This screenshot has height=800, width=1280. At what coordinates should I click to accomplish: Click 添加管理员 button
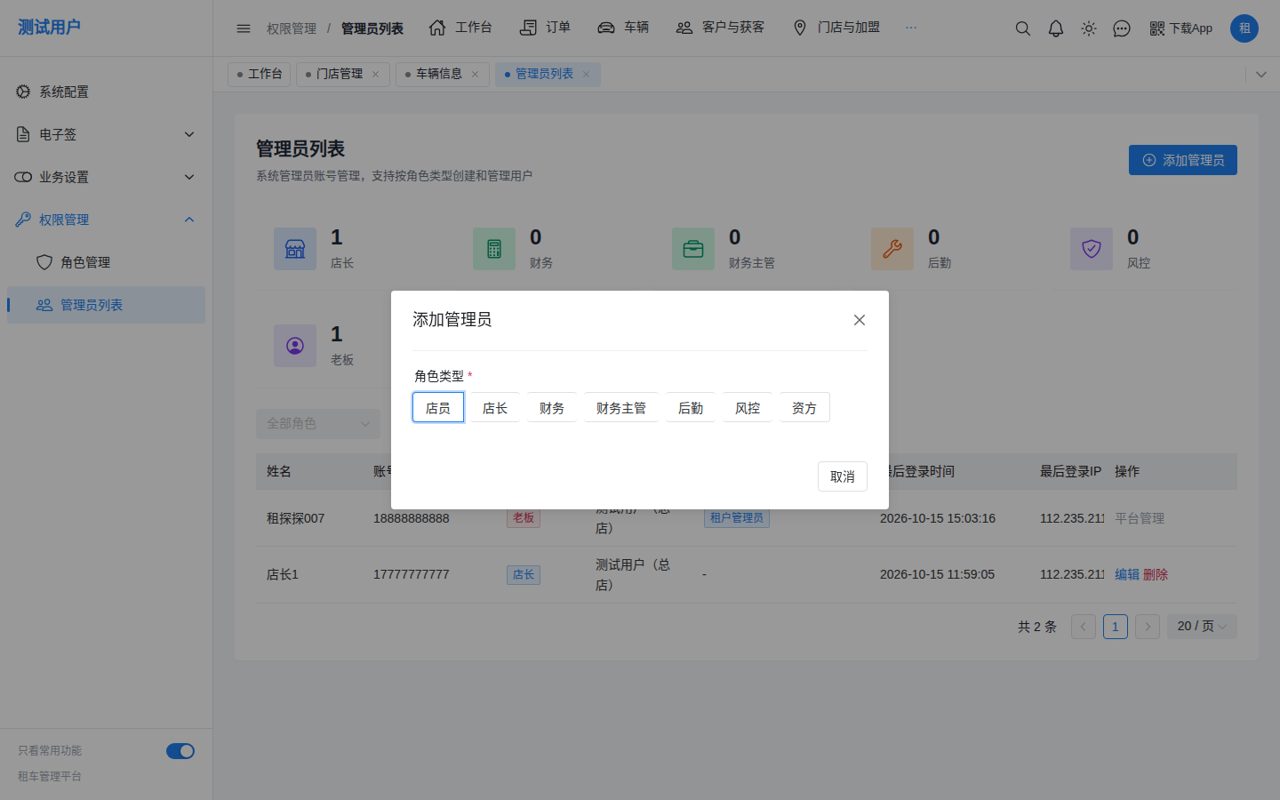tap(1183, 160)
